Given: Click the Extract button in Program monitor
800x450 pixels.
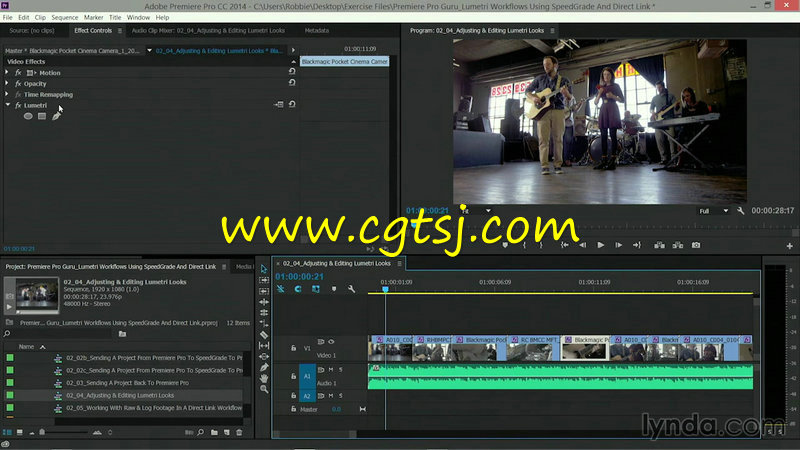Looking at the screenshot, I should click(x=678, y=245).
